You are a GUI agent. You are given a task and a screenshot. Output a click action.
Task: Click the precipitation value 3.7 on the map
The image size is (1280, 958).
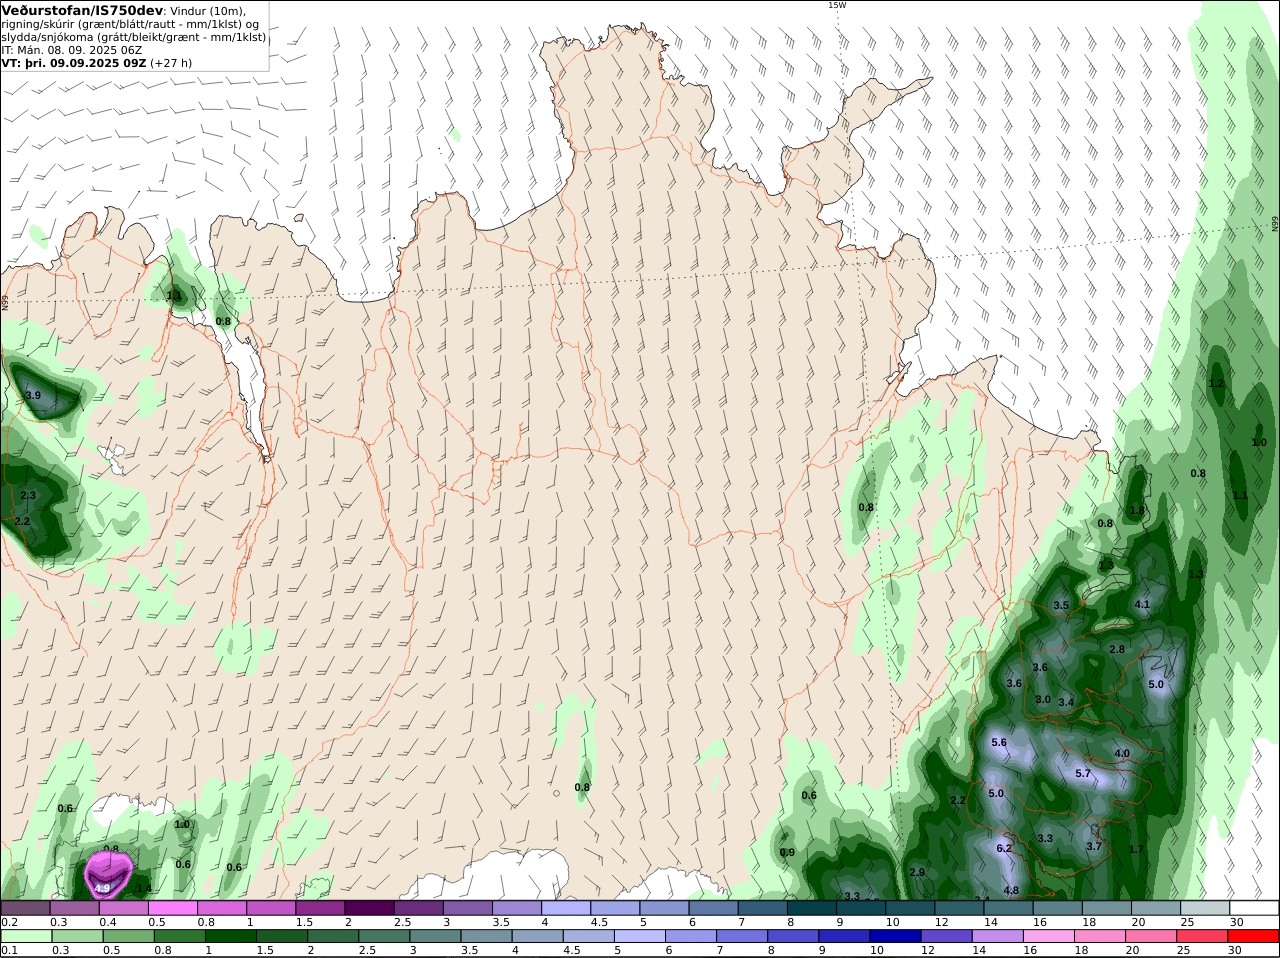pyautogui.click(x=1094, y=847)
